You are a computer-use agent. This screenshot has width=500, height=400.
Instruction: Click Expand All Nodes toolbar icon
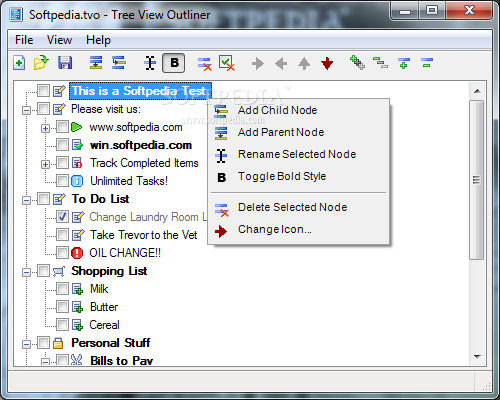(357, 63)
